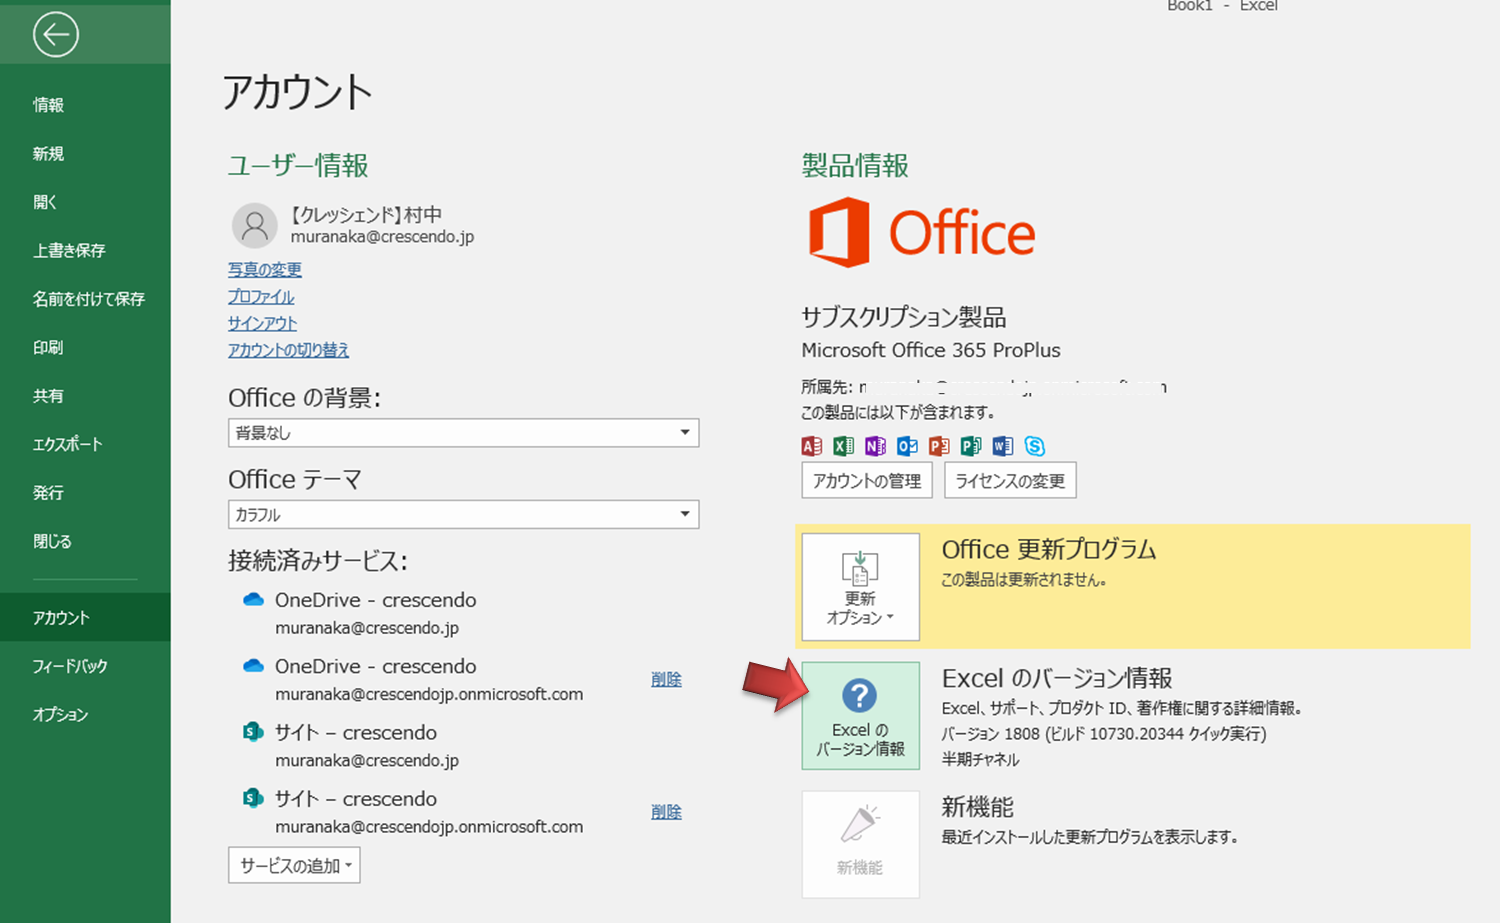Click the 【クレッシェンド】村中 user name
Screen dimensions: 1500x923
[366, 215]
